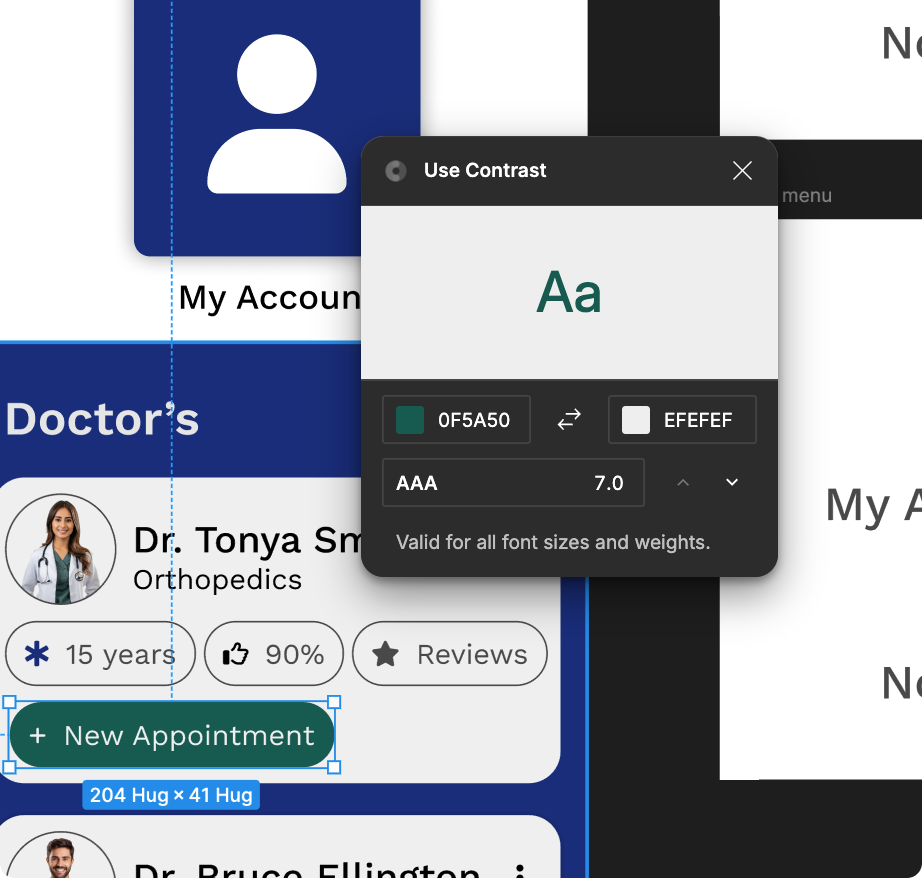
Task: Click the validity message text
Action: pos(553,542)
